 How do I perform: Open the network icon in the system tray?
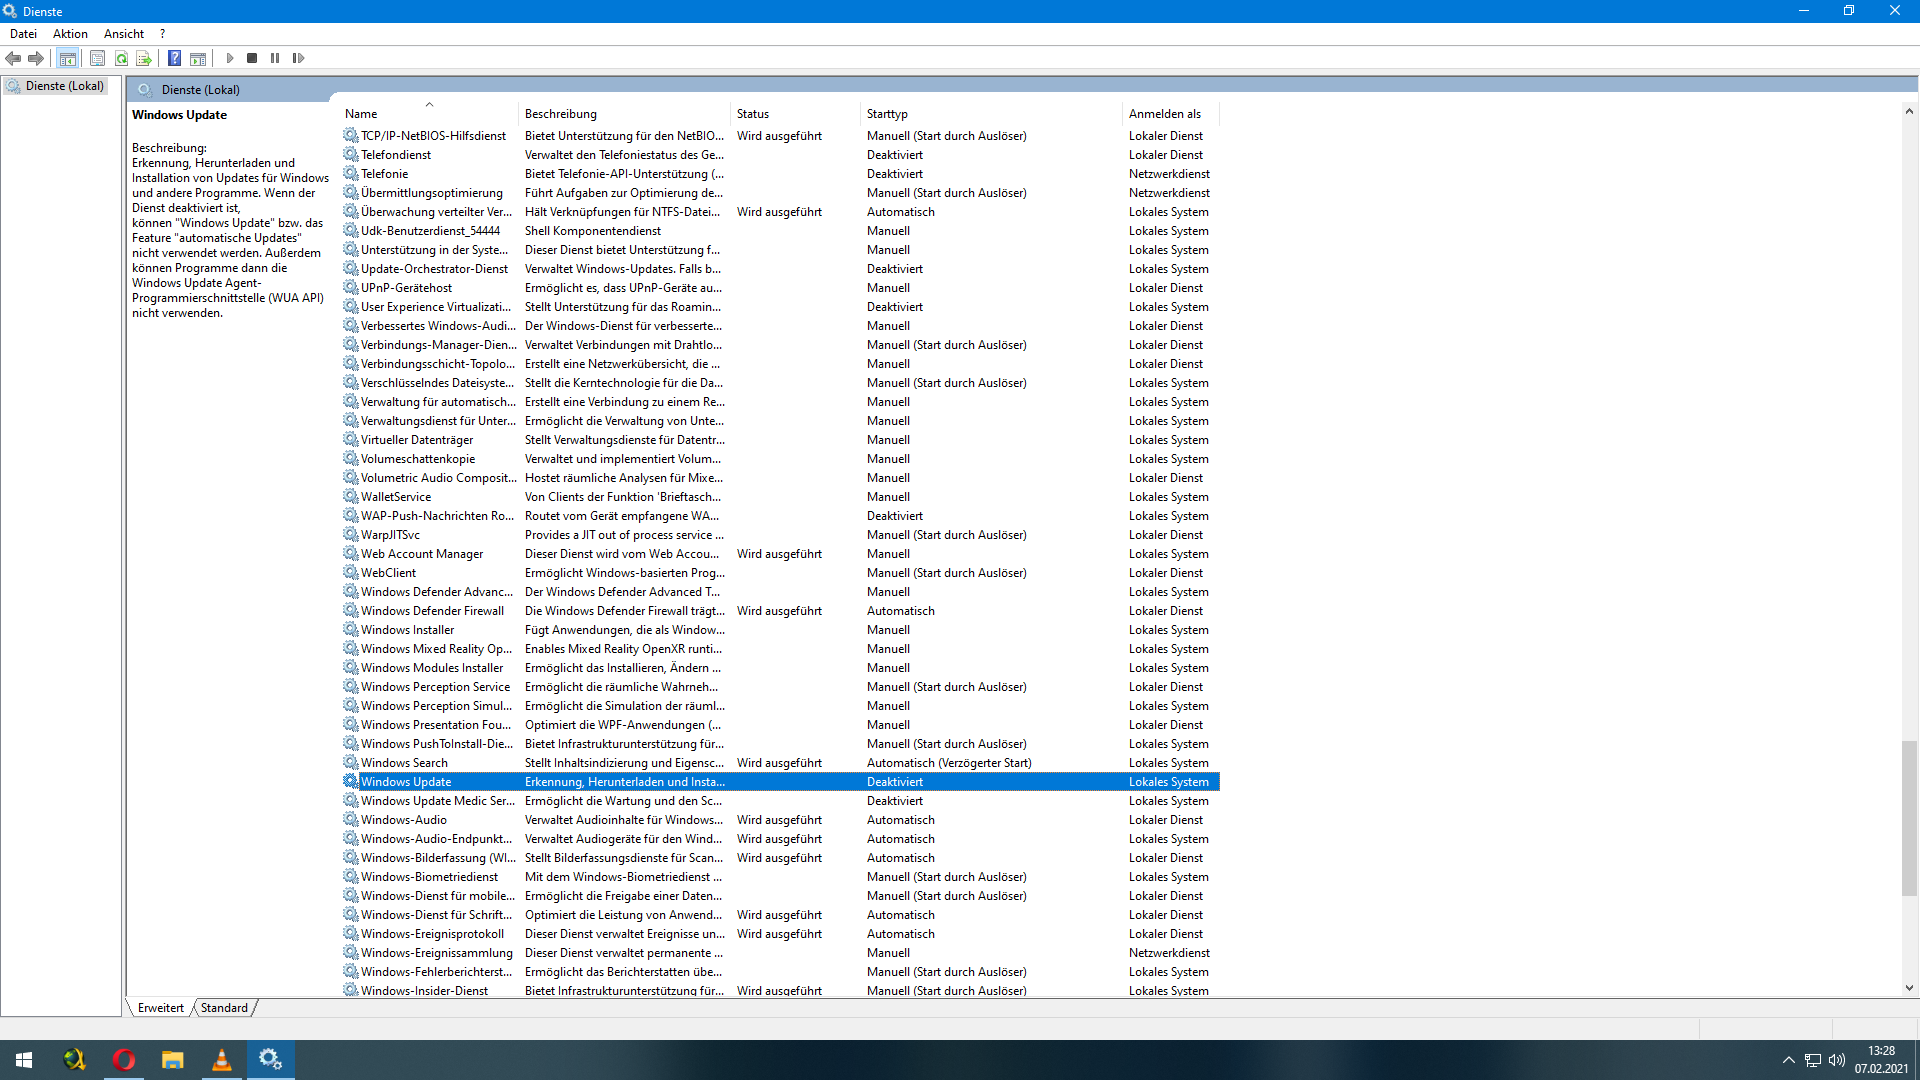point(1813,1060)
